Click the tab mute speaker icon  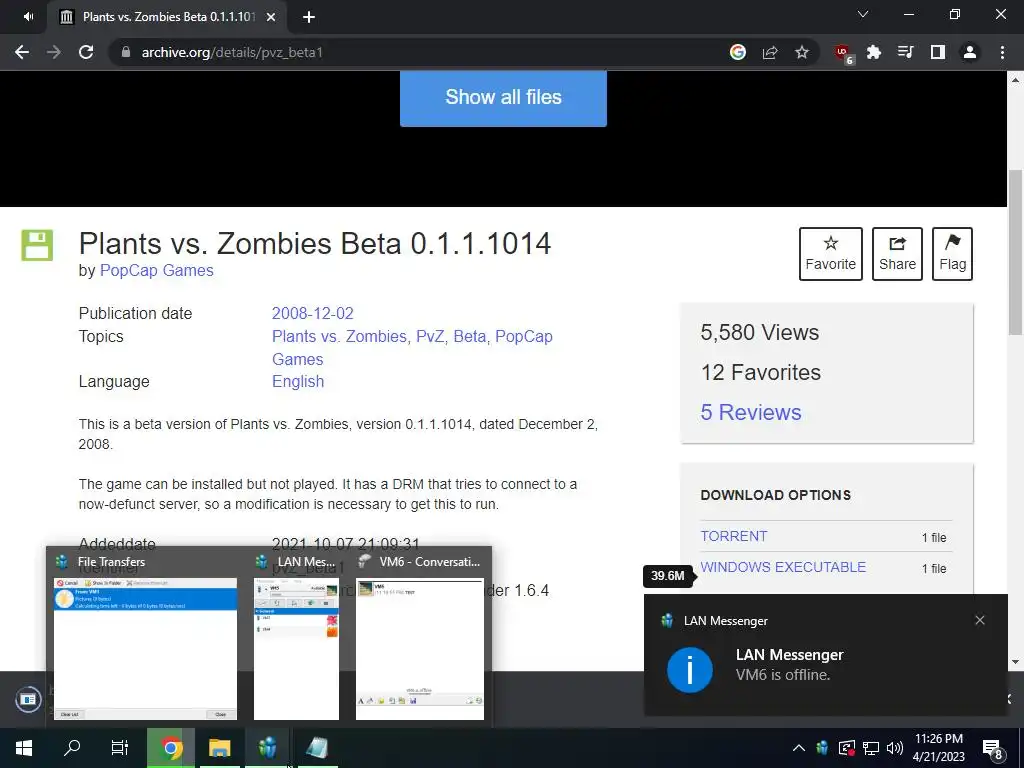(x=27, y=16)
